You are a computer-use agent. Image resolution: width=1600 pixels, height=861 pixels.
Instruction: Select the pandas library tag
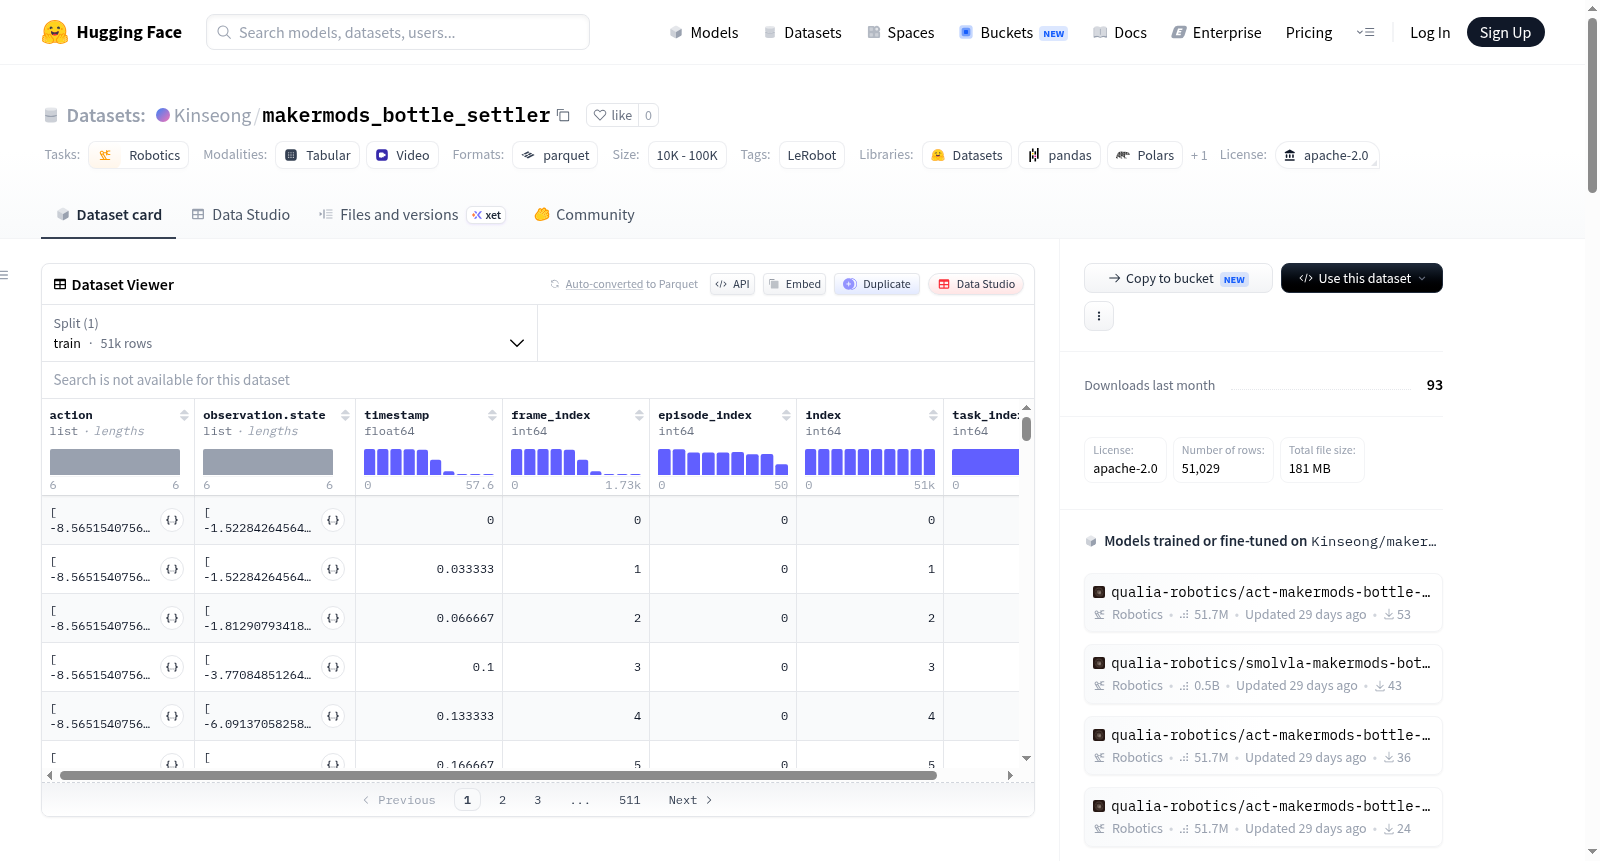[x=1059, y=155]
